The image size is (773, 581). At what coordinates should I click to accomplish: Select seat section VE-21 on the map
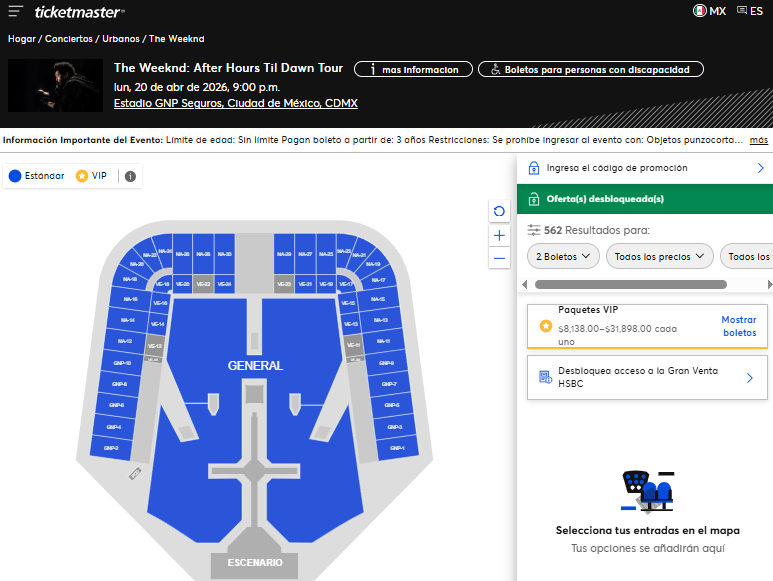(x=305, y=284)
